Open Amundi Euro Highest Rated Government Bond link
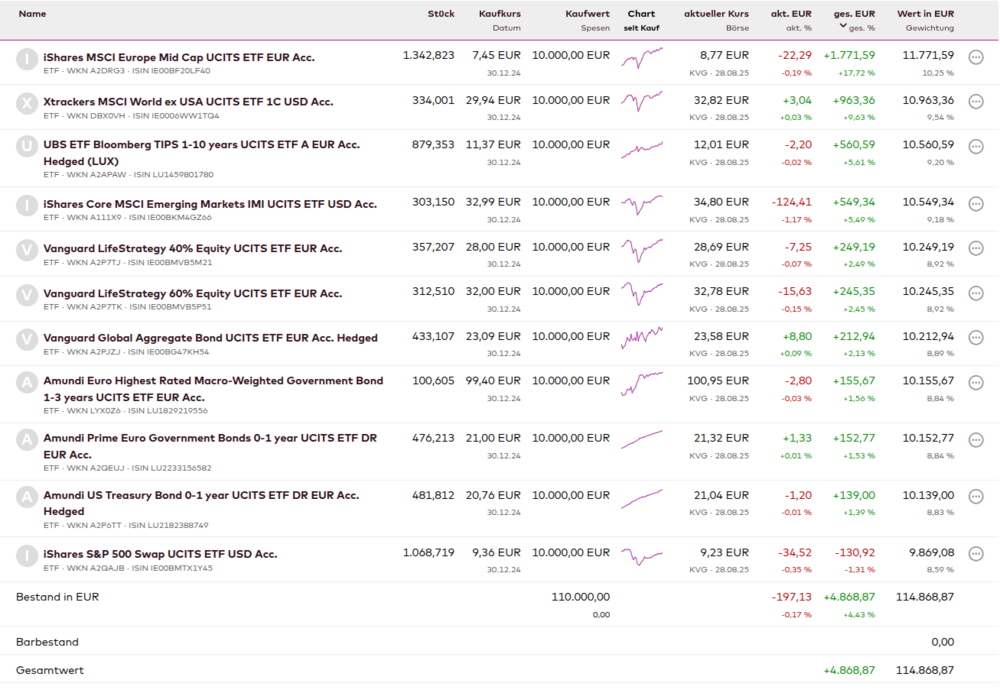Image resolution: width=1000 pixels, height=693 pixels. [x=213, y=389]
